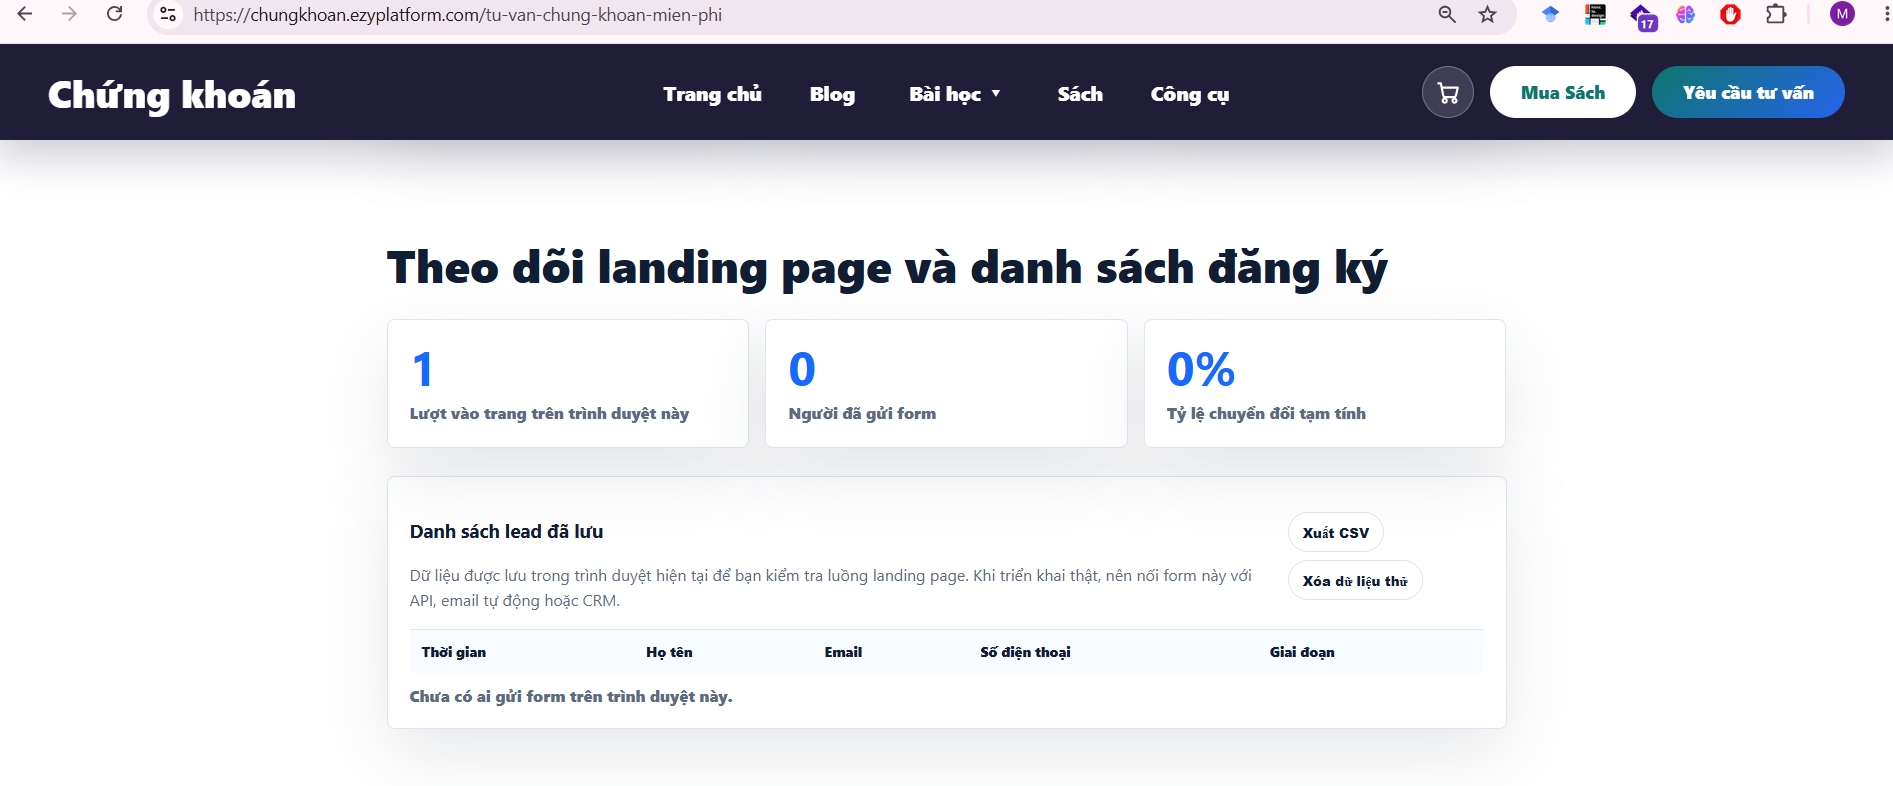Click the Chứng khoán site logo

[172, 95]
